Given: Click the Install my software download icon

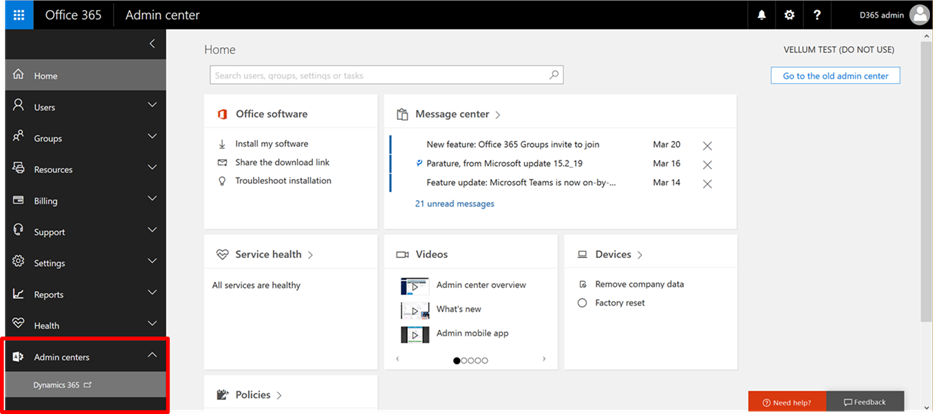Looking at the screenshot, I should click(222, 144).
